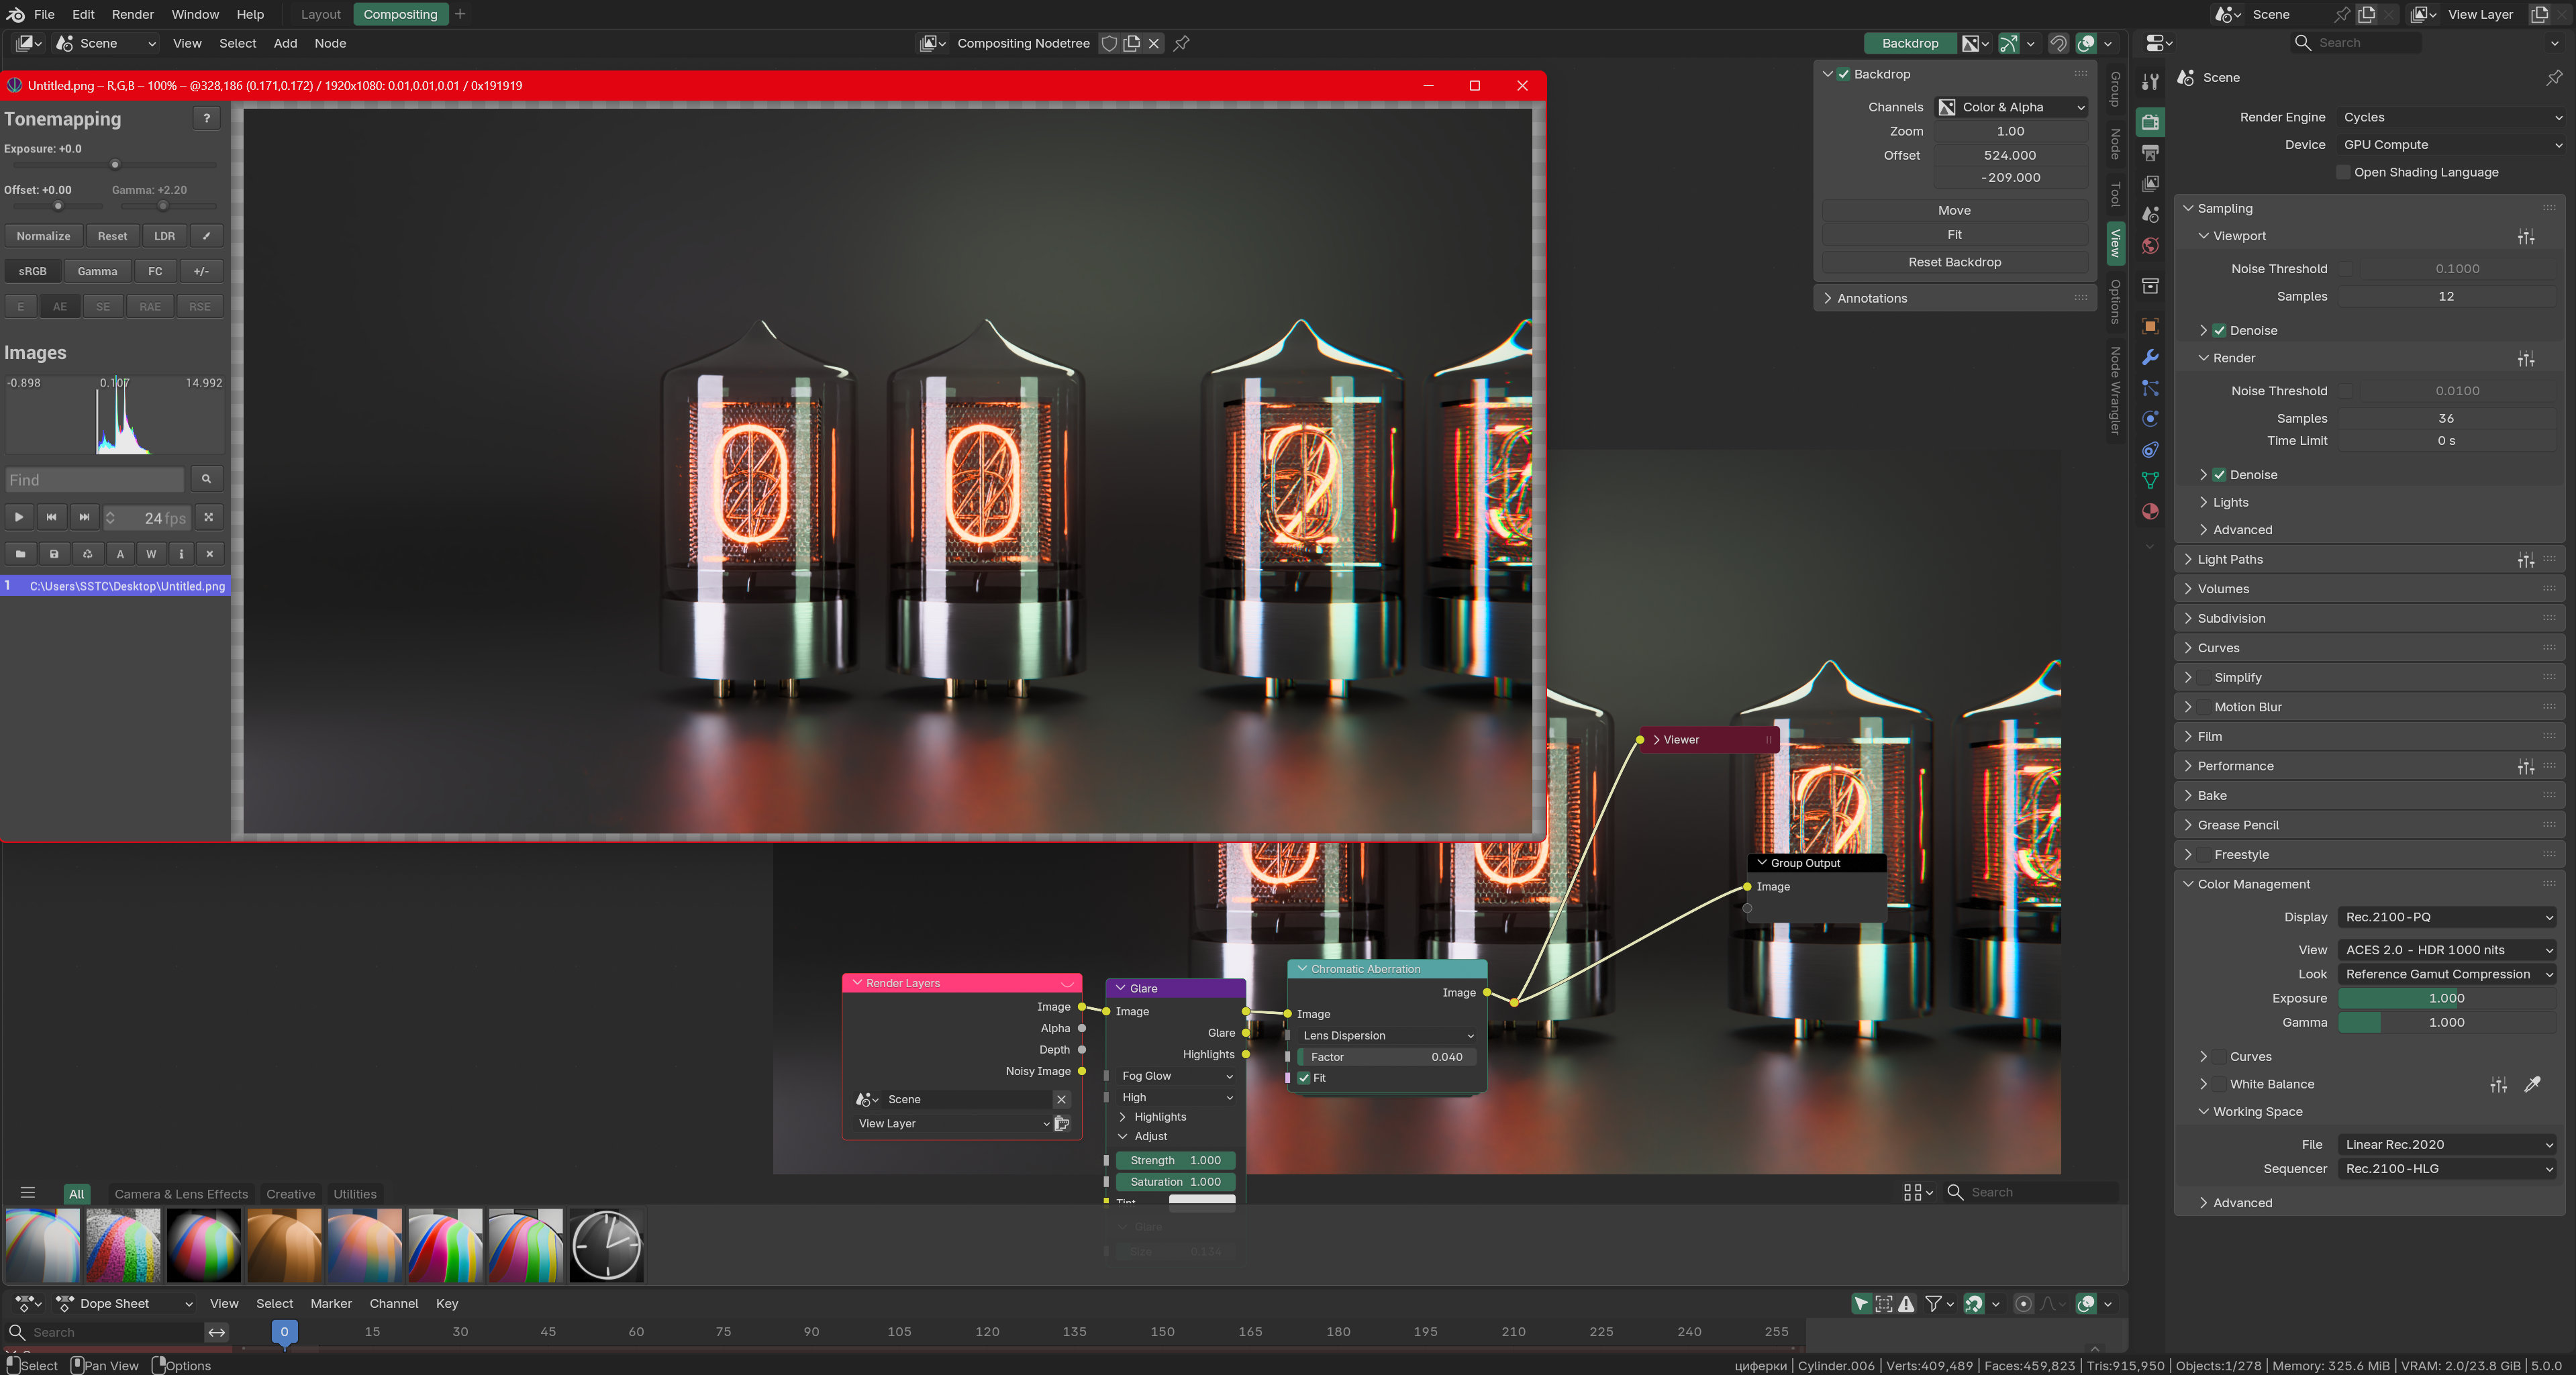Viewport: 2576px width, 1375px height.
Task: Disable the Backdrop checkbox in sidebar
Action: [1843, 74]
